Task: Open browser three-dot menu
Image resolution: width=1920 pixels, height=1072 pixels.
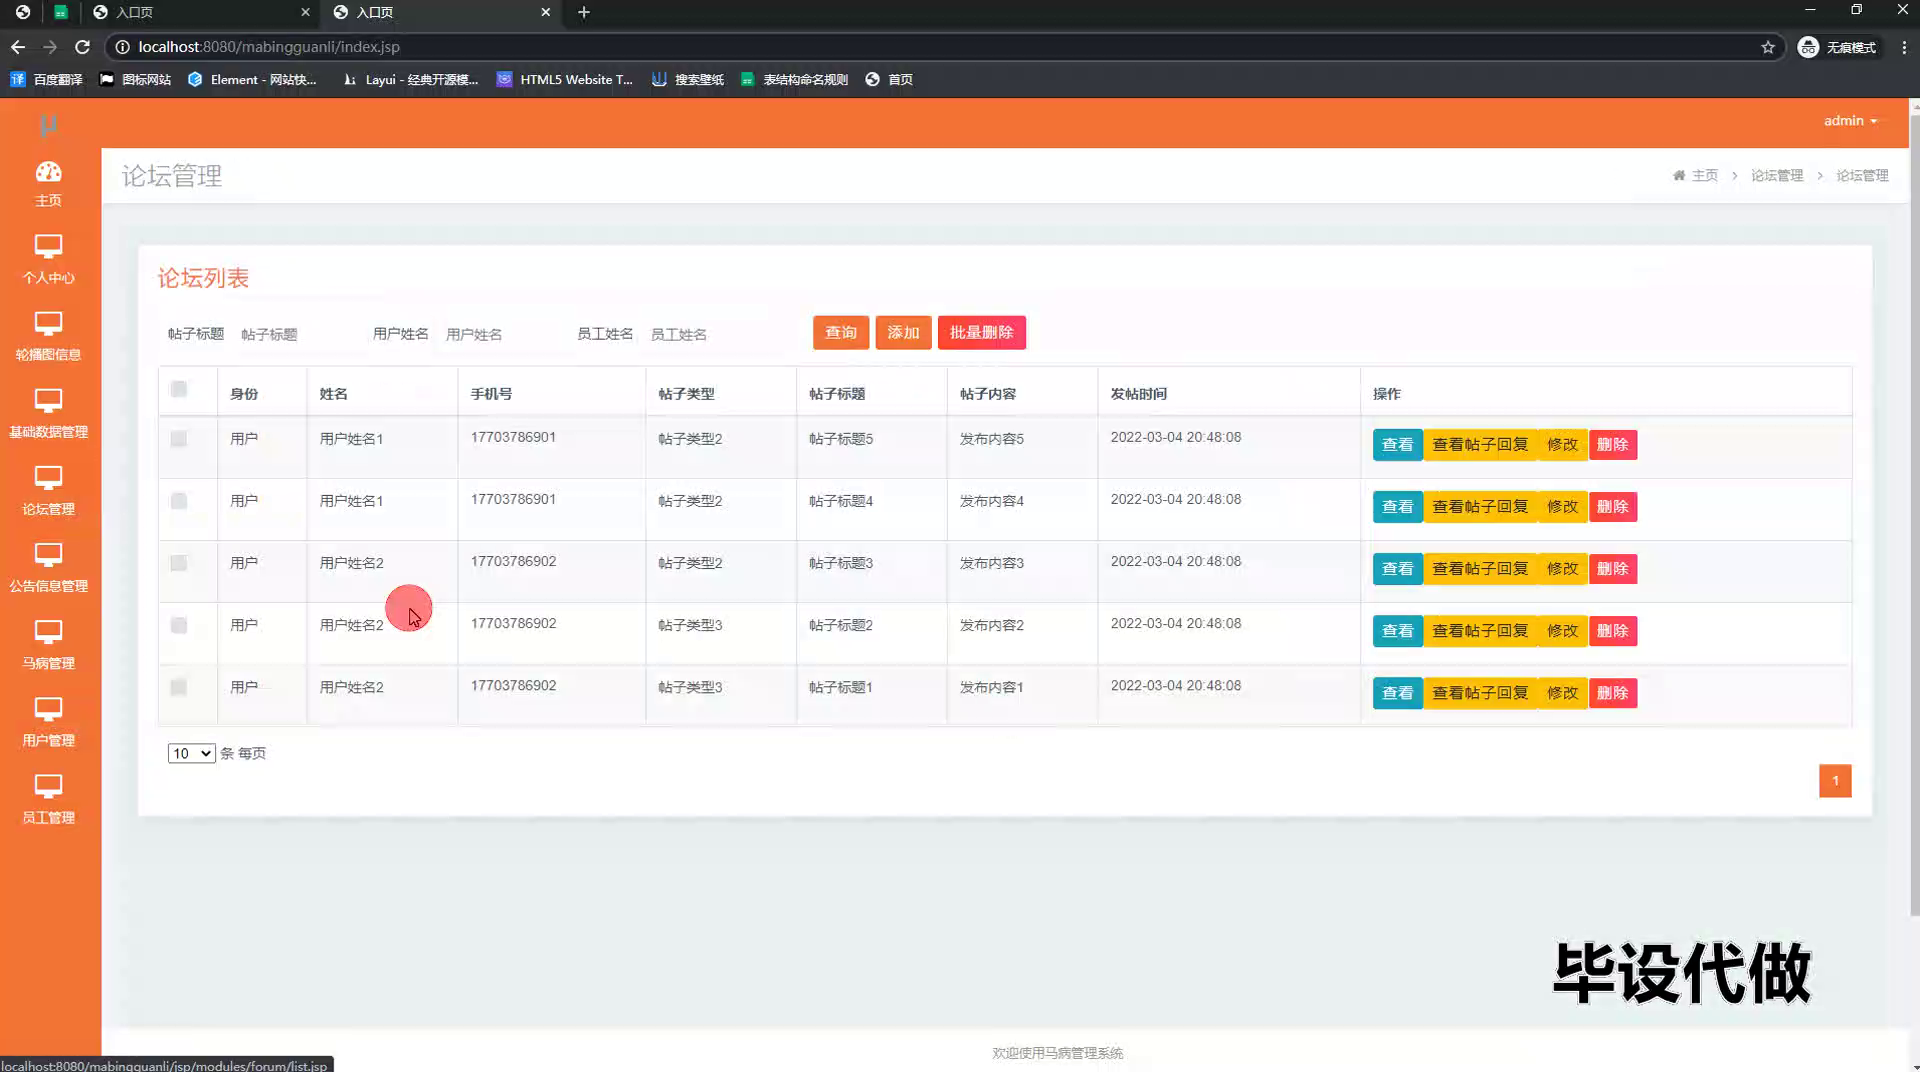Action: (x=1904, y=47)
